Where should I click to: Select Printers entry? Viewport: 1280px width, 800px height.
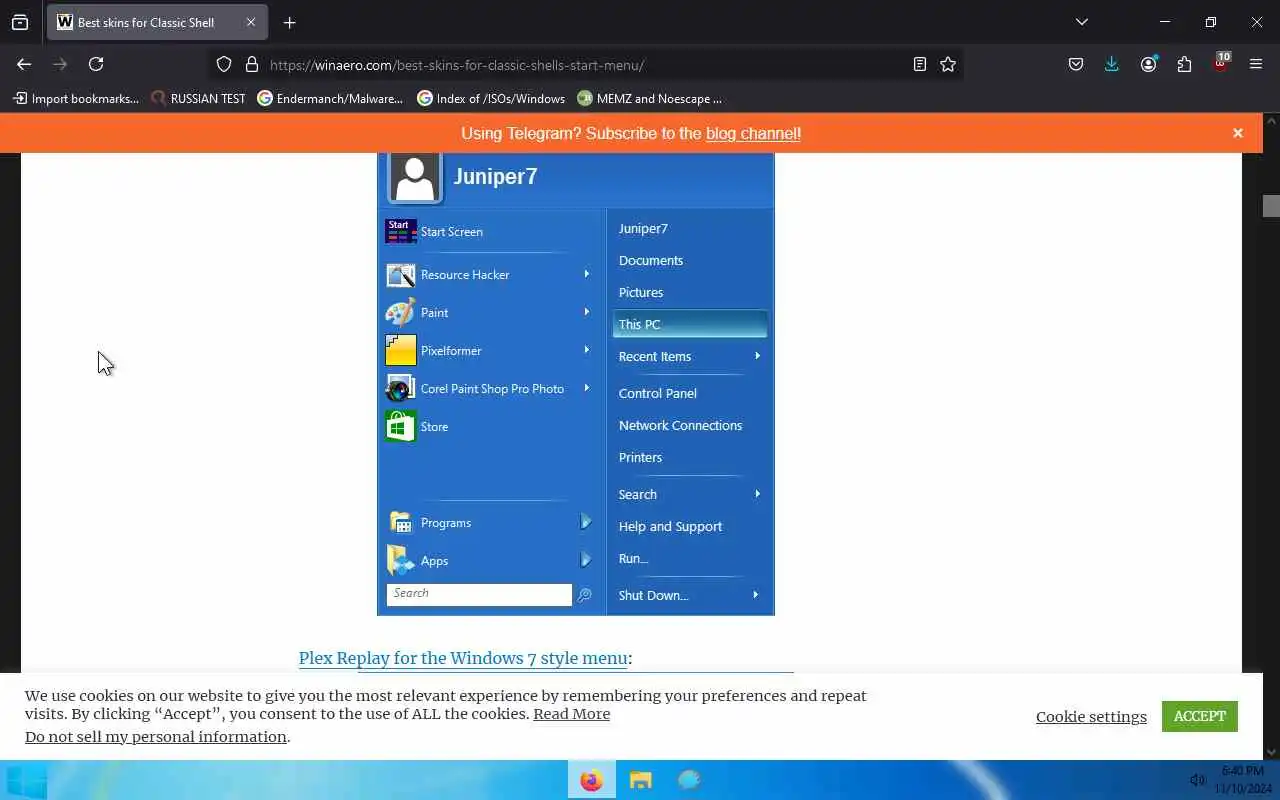coord(641,457)
